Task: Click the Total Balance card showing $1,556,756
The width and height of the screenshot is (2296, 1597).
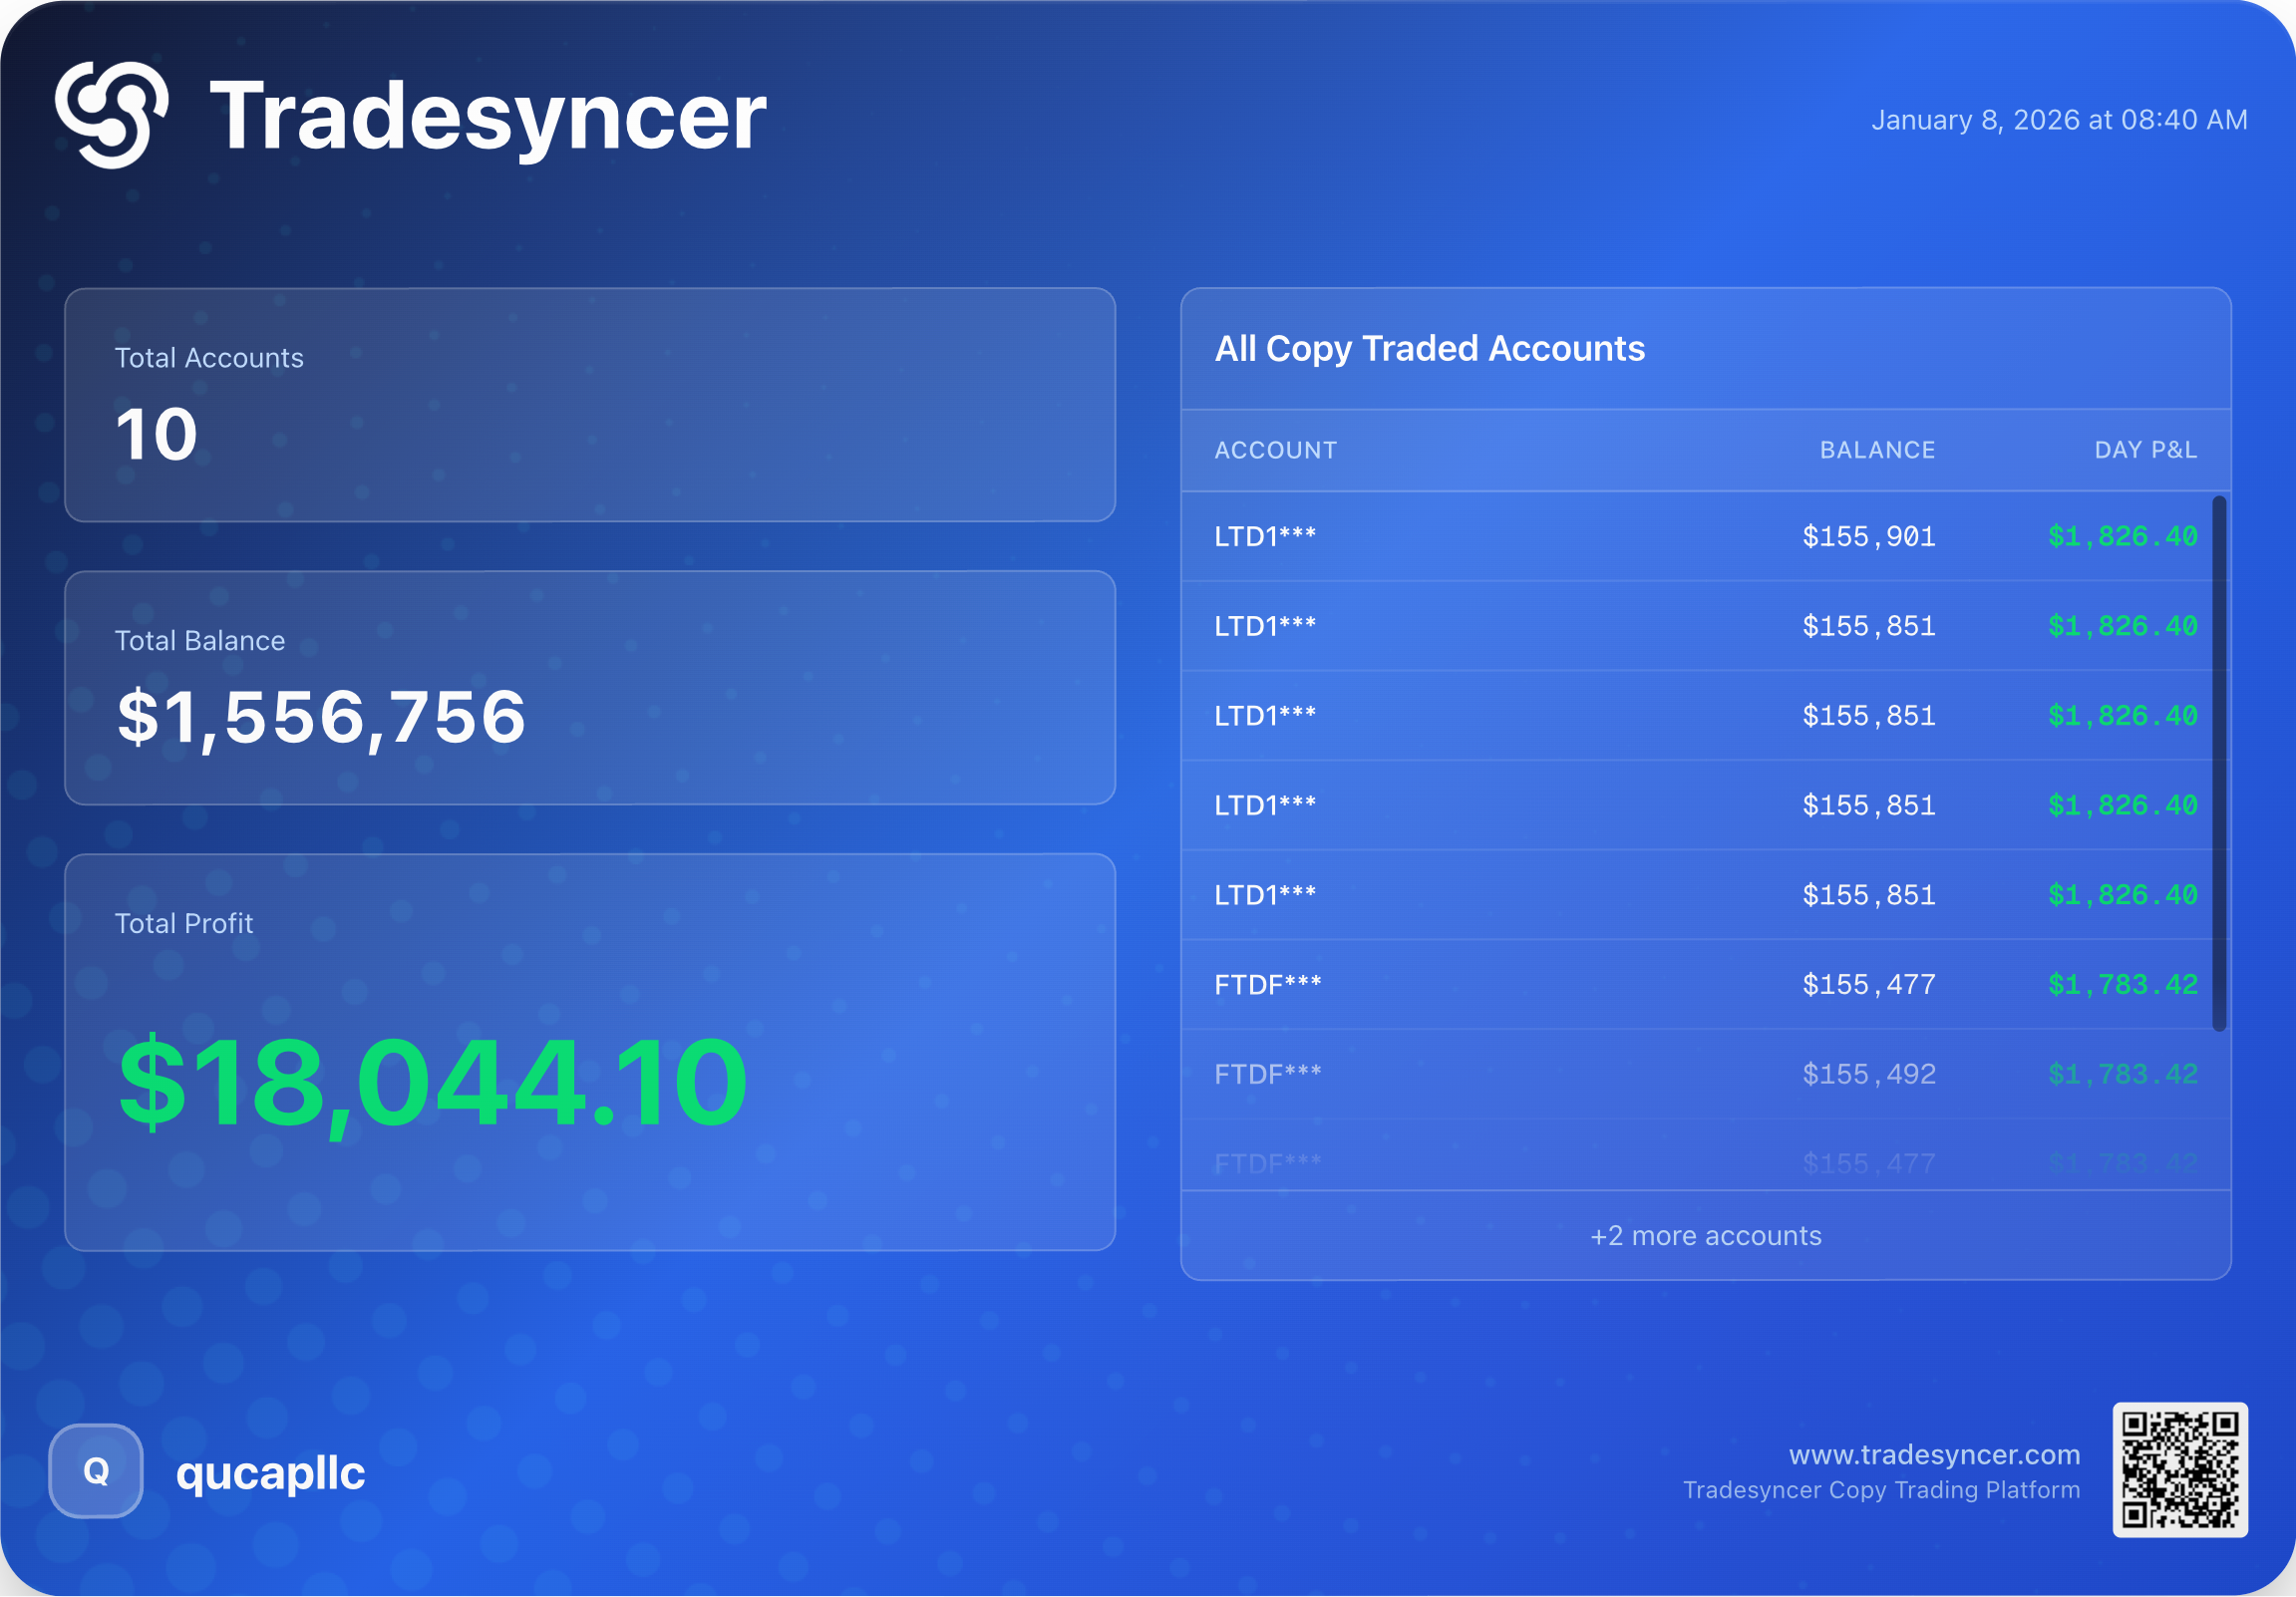Action: pyautogui.click(x=589, y=688)
